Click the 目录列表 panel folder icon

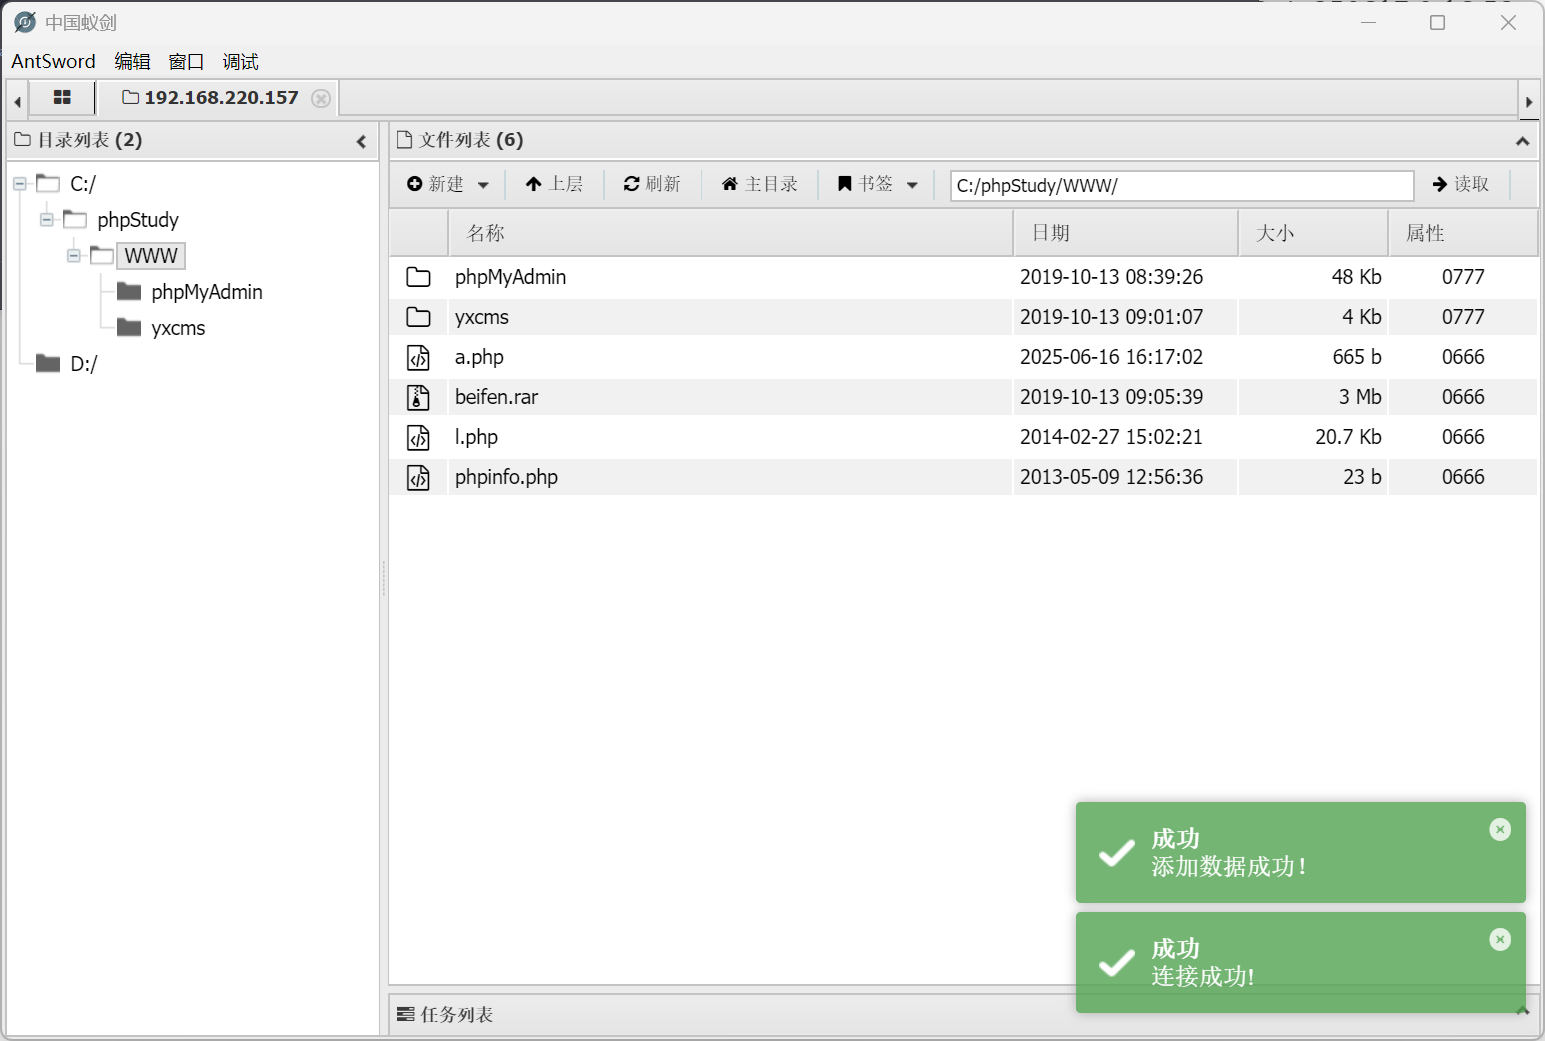click(23, 140)
